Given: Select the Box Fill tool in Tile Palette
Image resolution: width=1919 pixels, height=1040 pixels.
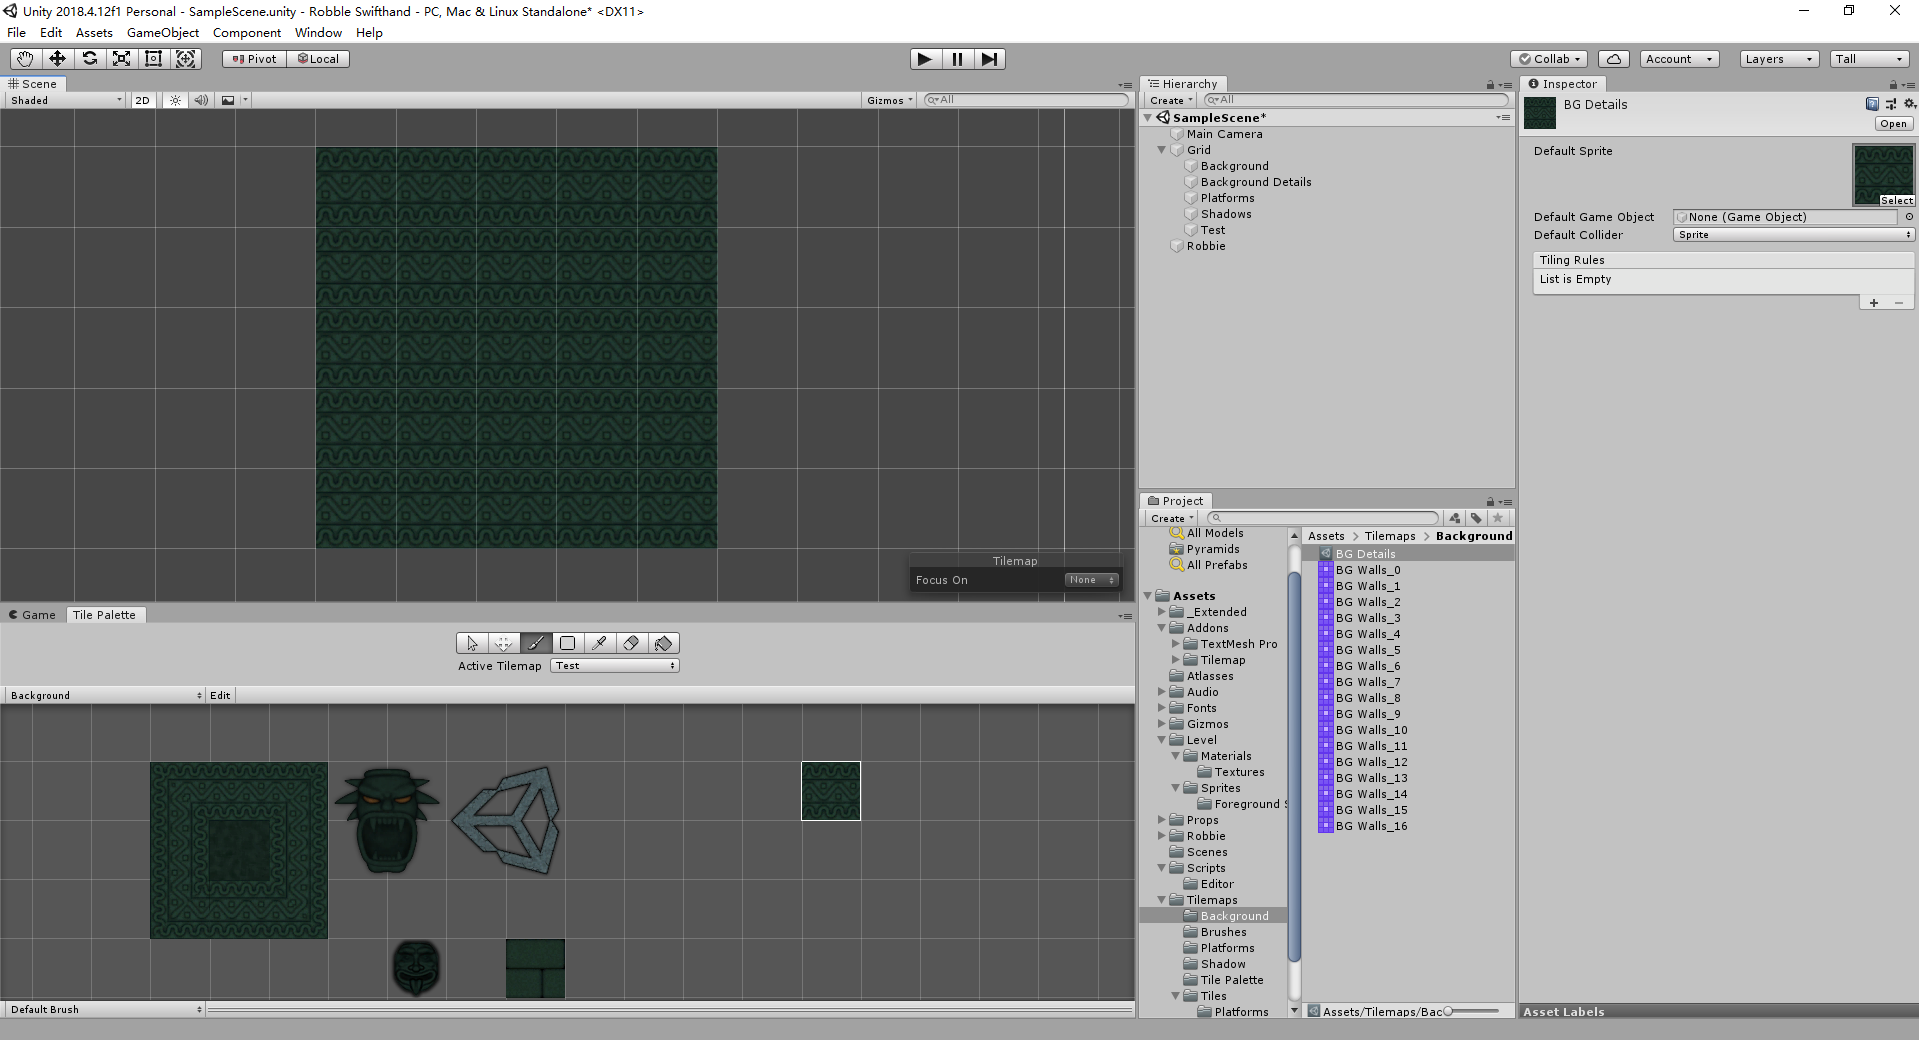Looking at the screenshot, I should click(x=567, y=643).
